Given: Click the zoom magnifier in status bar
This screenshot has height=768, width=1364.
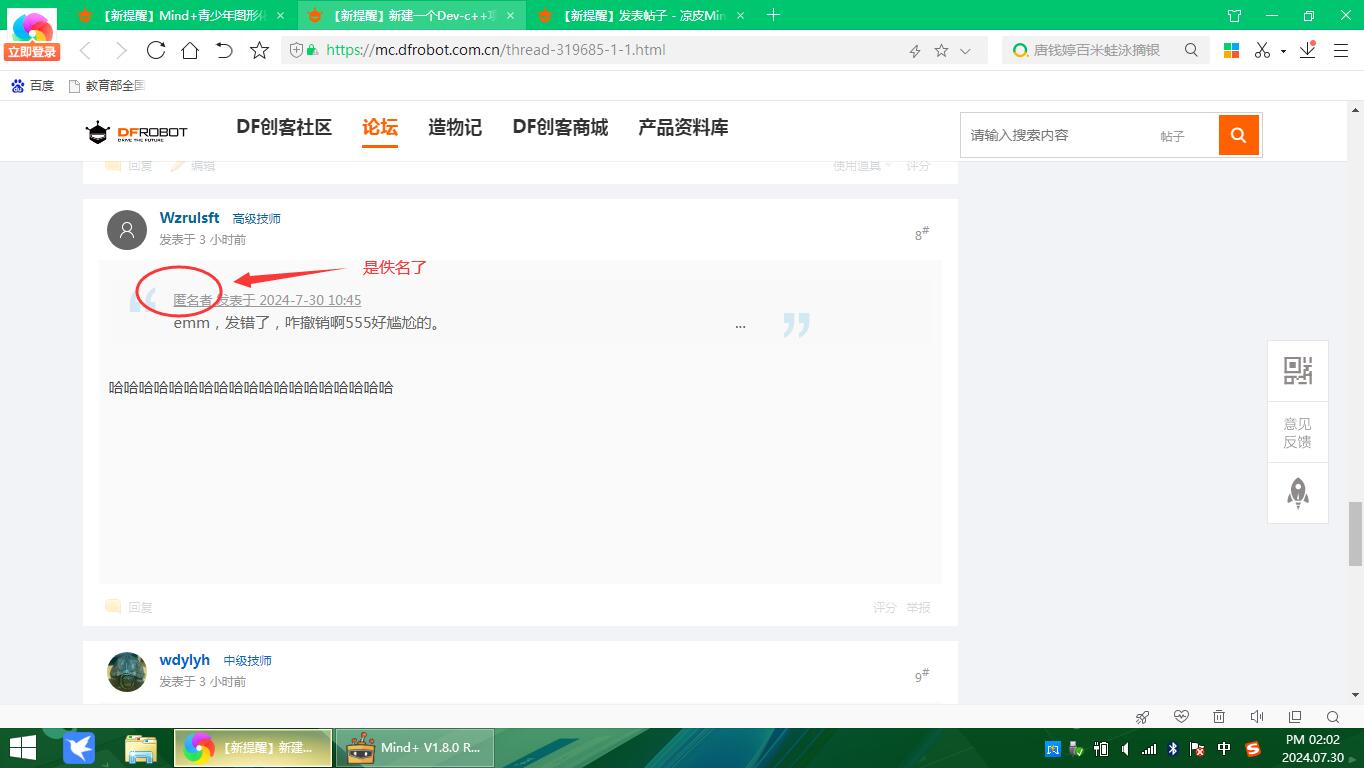Looking at the screenshot, I should tap(1333, 717).
